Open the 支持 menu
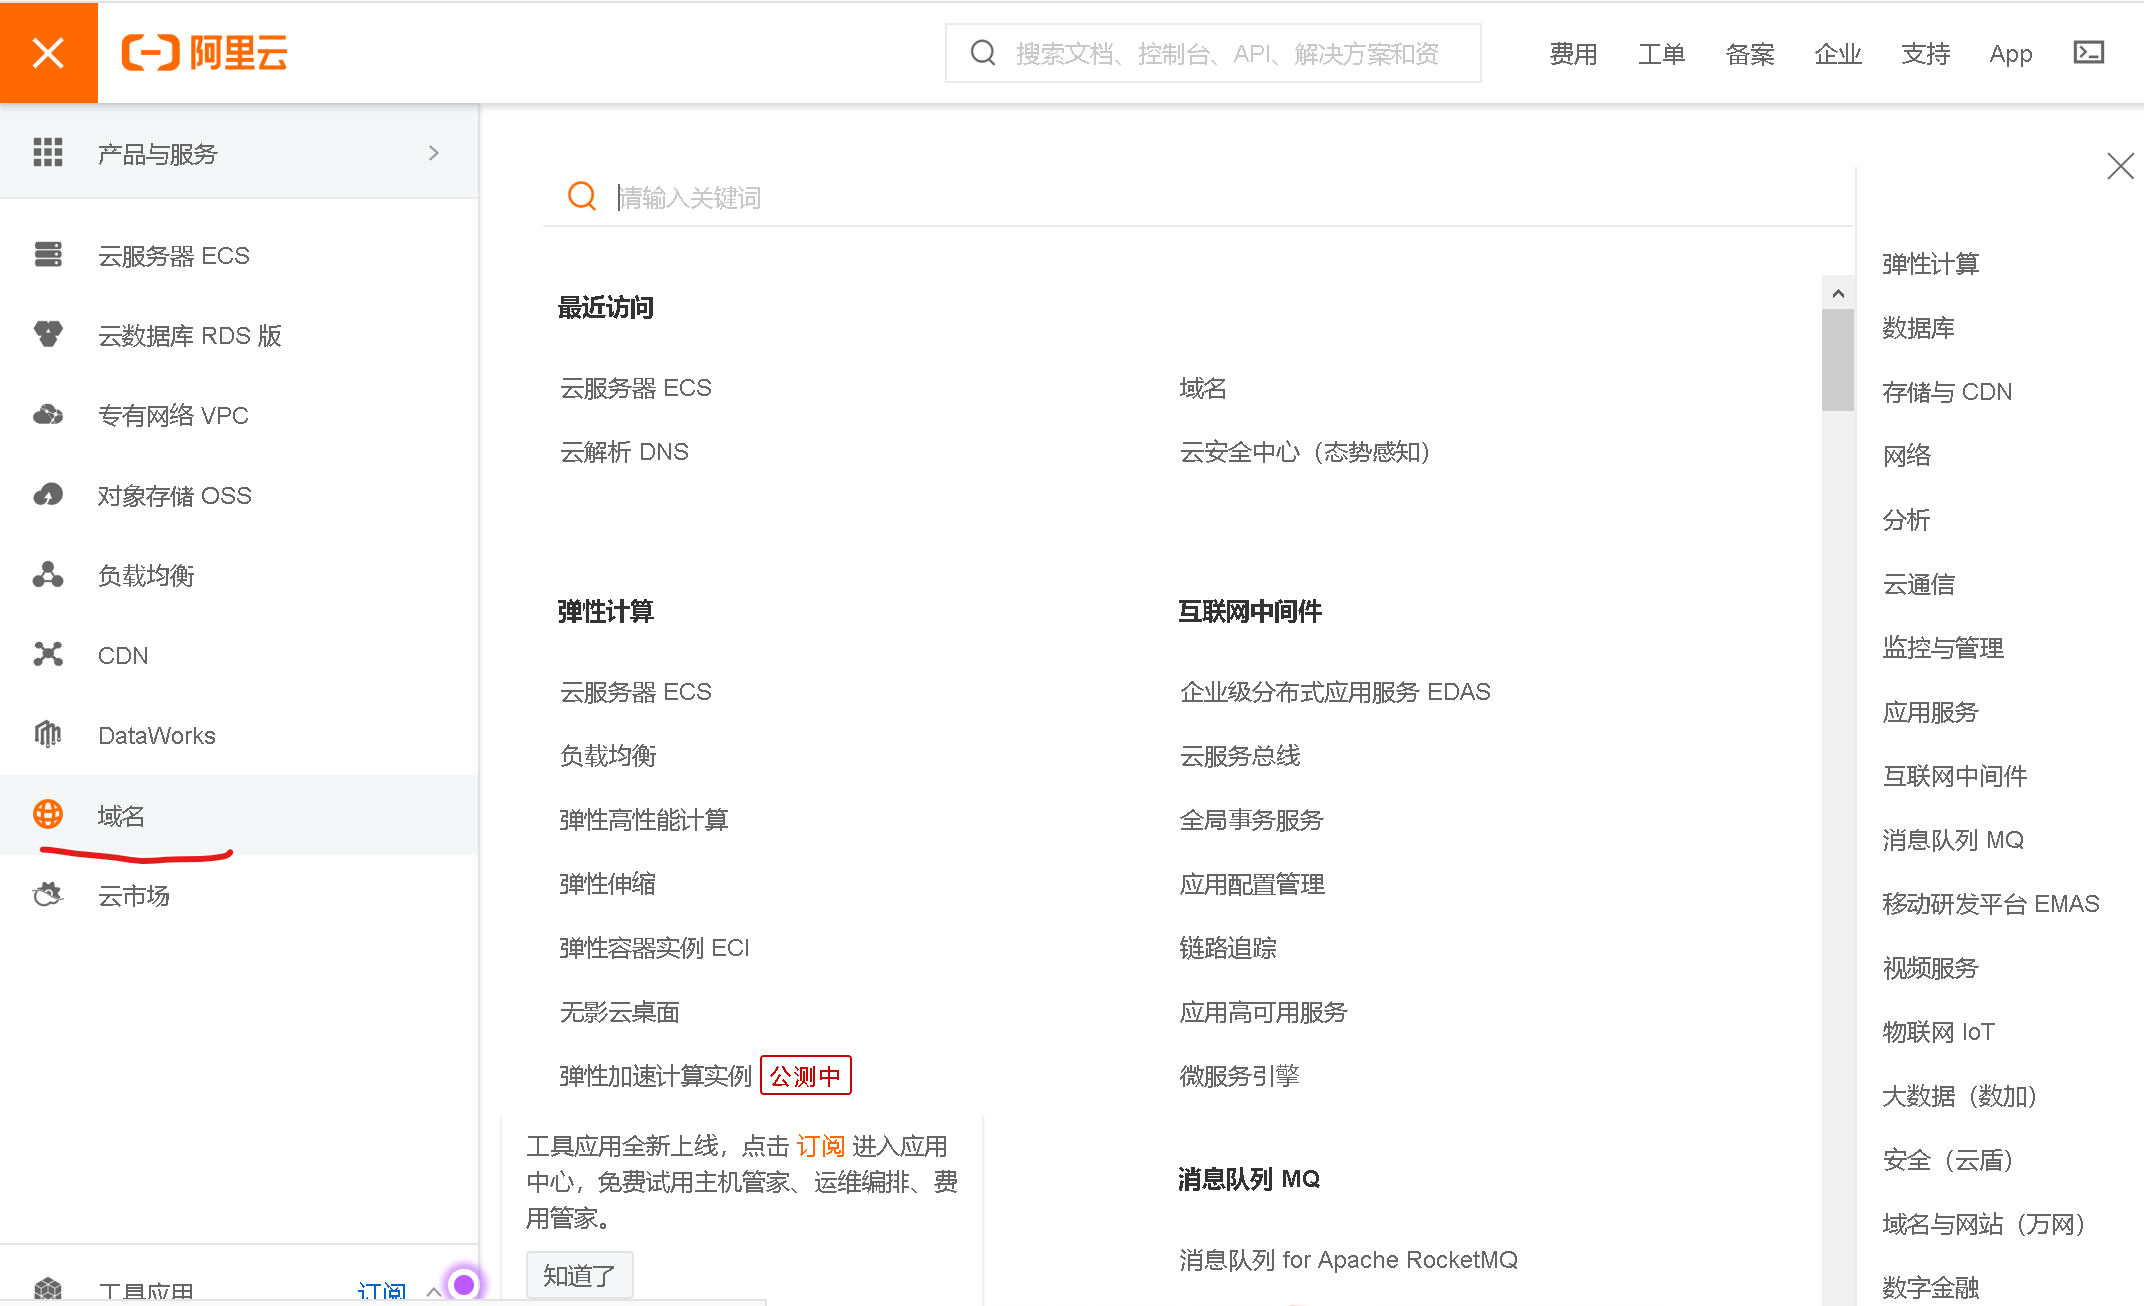 pyautogui.click(x=1926, y=54)
